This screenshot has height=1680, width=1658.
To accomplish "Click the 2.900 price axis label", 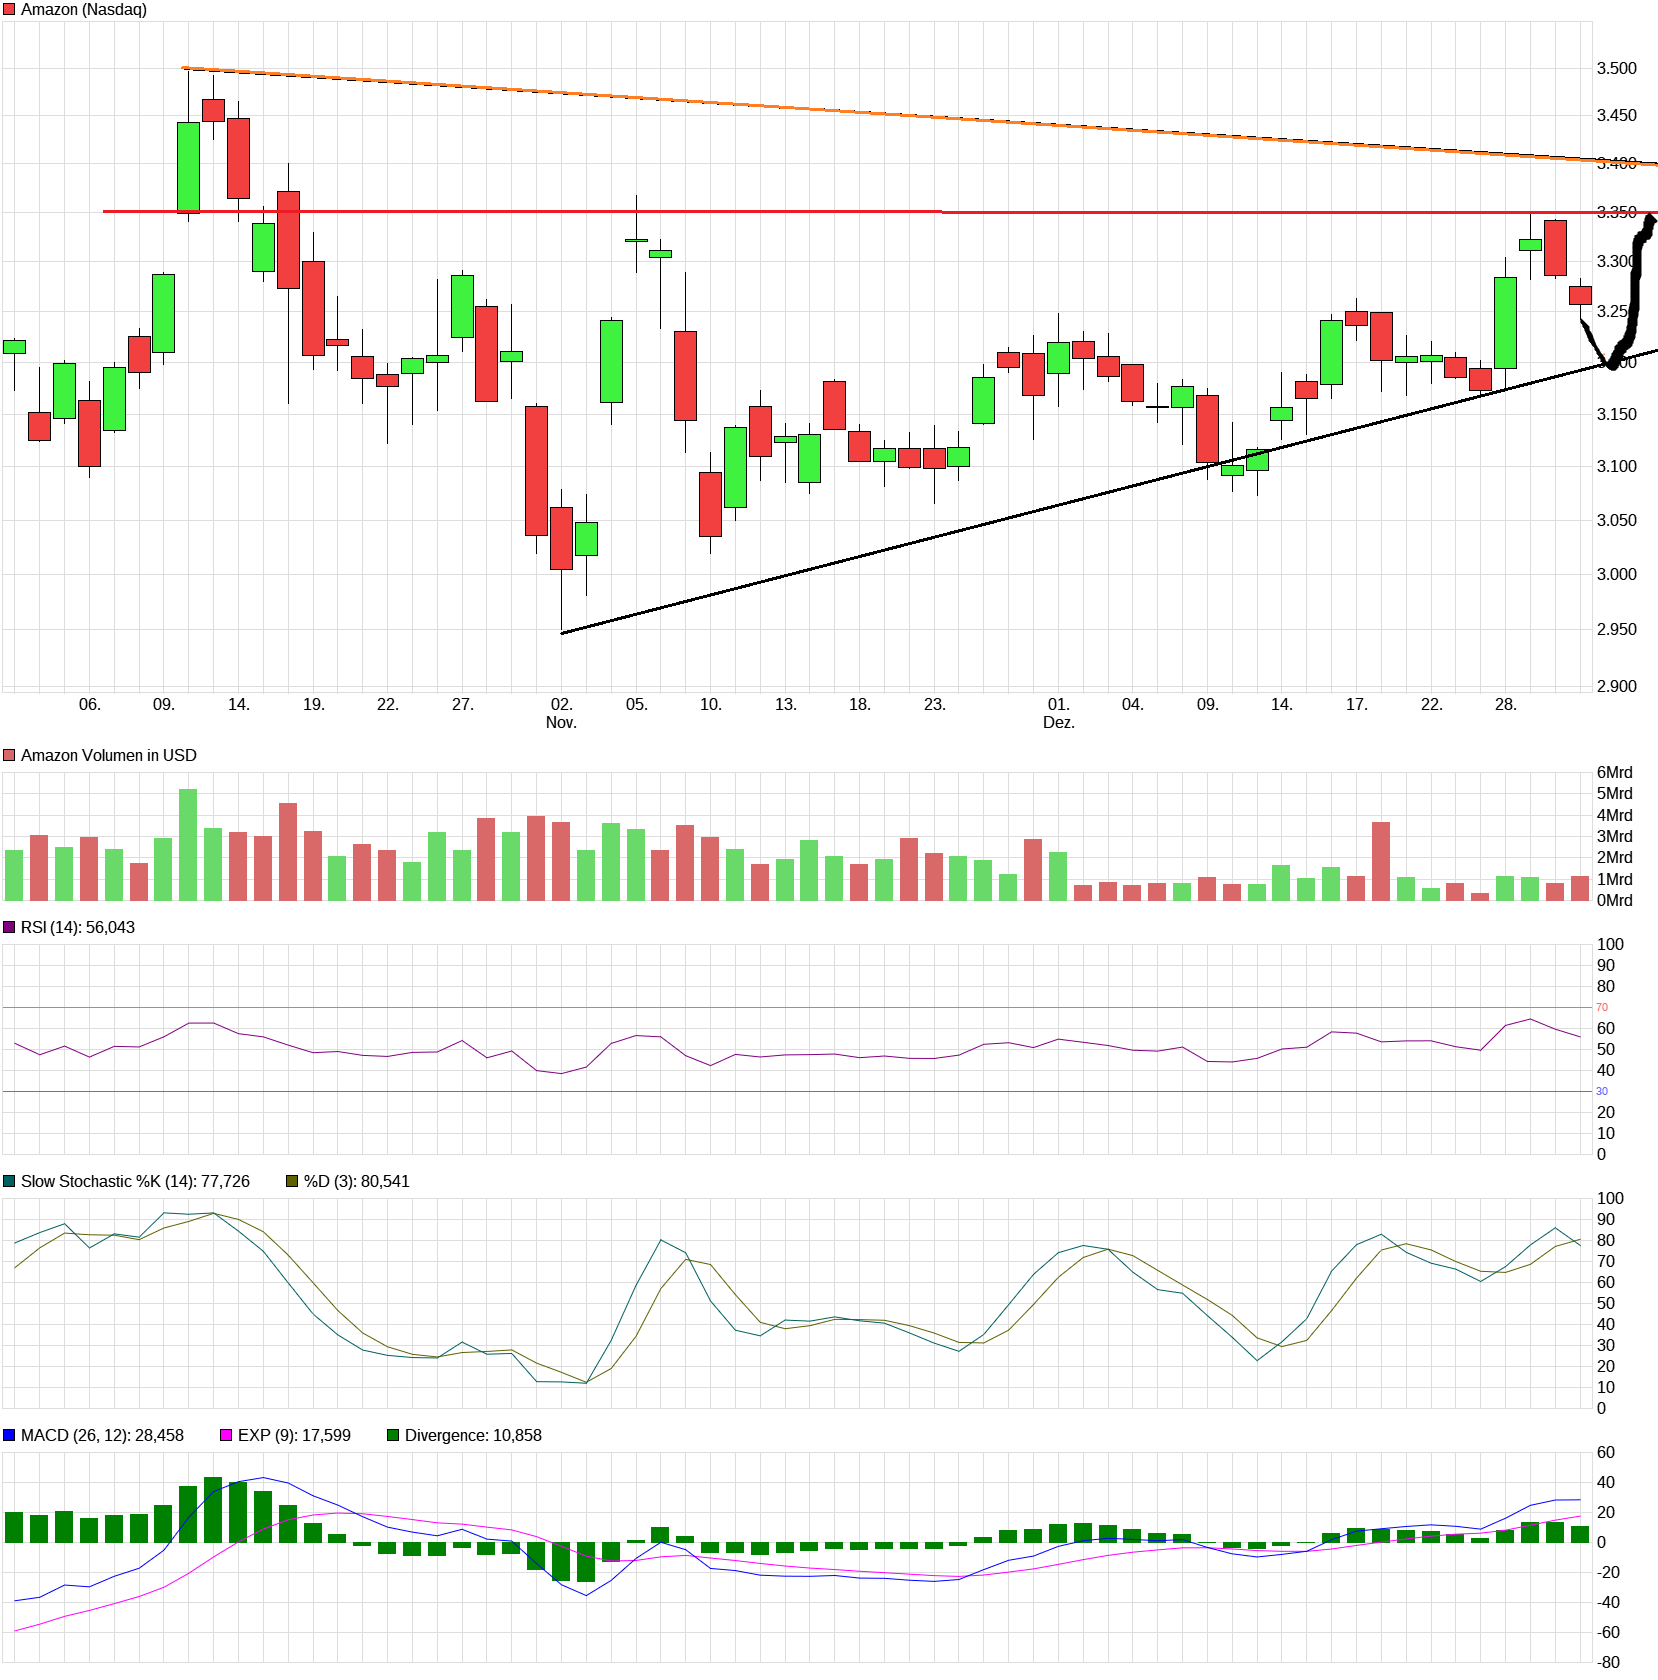I will tap(1617, 686).
